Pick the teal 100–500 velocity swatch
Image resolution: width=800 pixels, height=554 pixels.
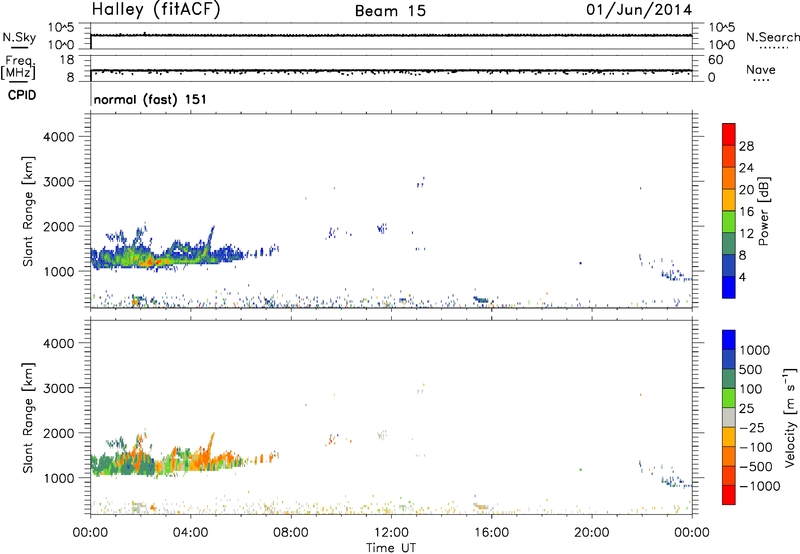(x=729, y=379)
